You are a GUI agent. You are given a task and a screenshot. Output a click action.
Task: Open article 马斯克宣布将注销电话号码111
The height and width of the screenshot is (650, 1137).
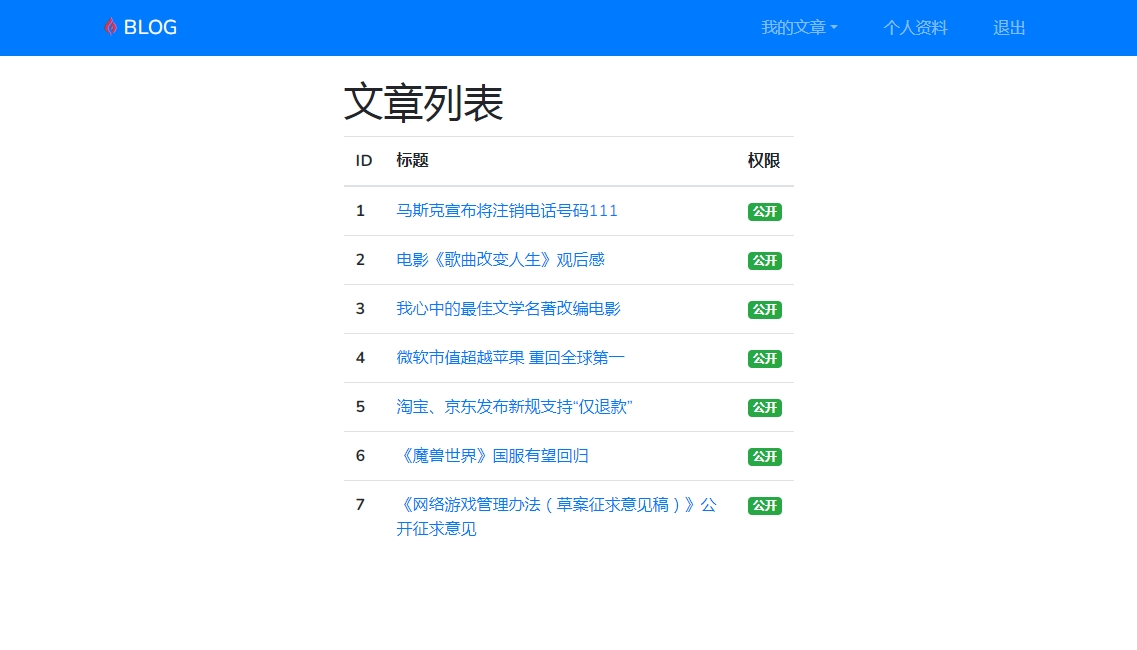tap(507, 211)
